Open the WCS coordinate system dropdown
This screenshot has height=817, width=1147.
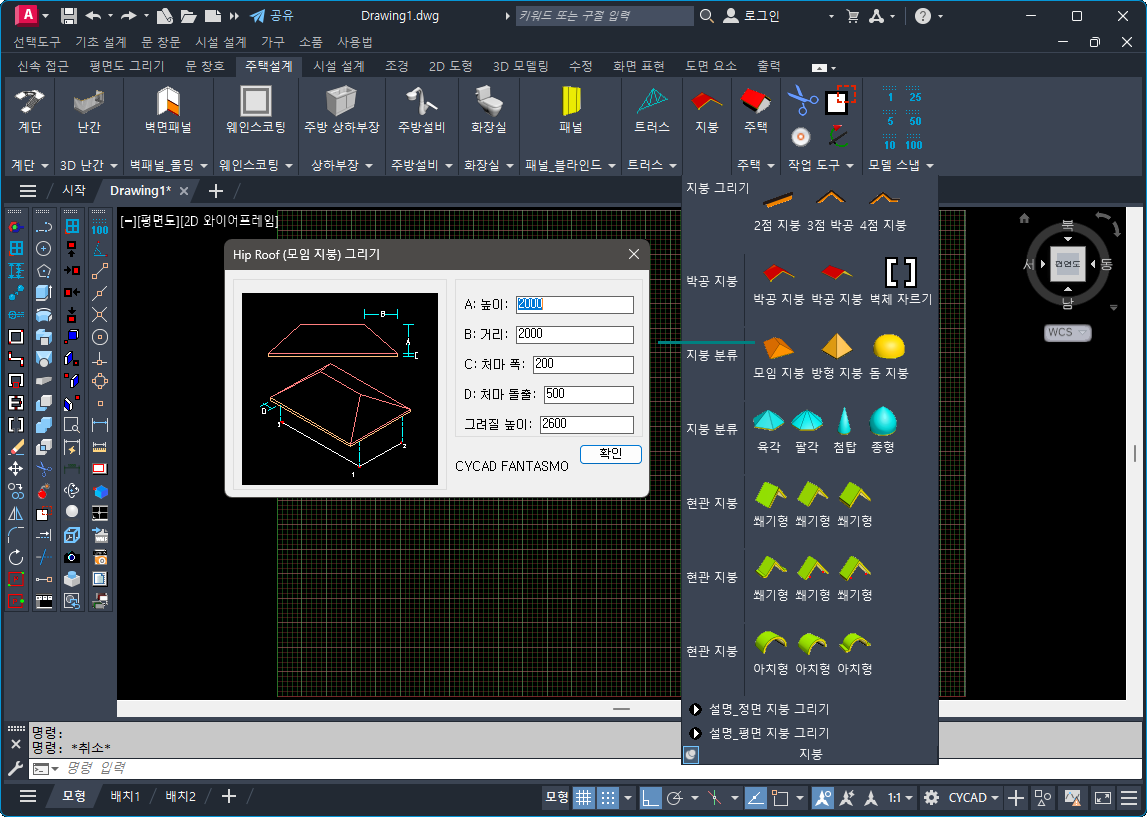pos(1067,332)
